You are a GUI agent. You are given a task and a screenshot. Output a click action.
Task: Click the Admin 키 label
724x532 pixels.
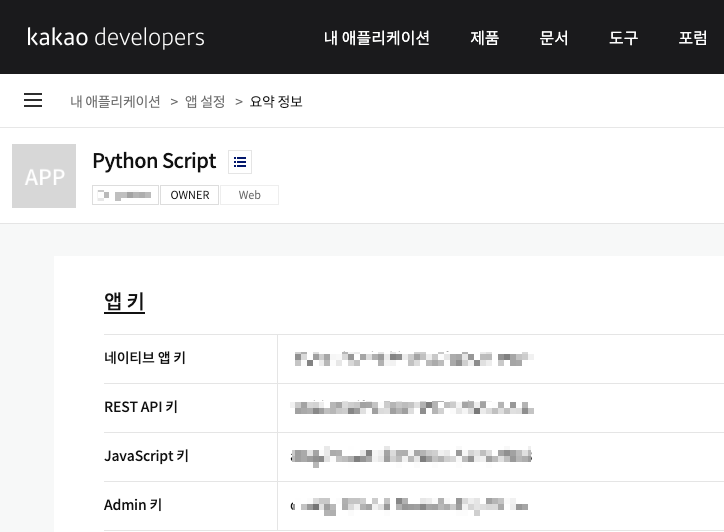(x=133, y=505)
